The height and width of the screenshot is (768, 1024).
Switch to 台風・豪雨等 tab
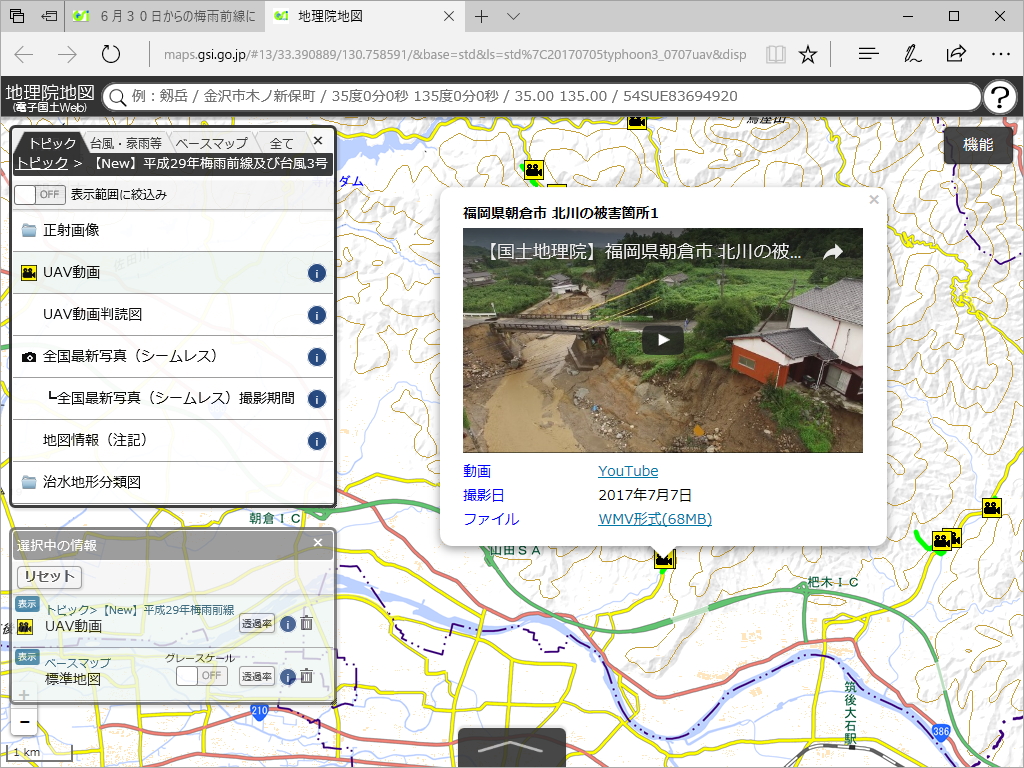[x=126, y=143]
